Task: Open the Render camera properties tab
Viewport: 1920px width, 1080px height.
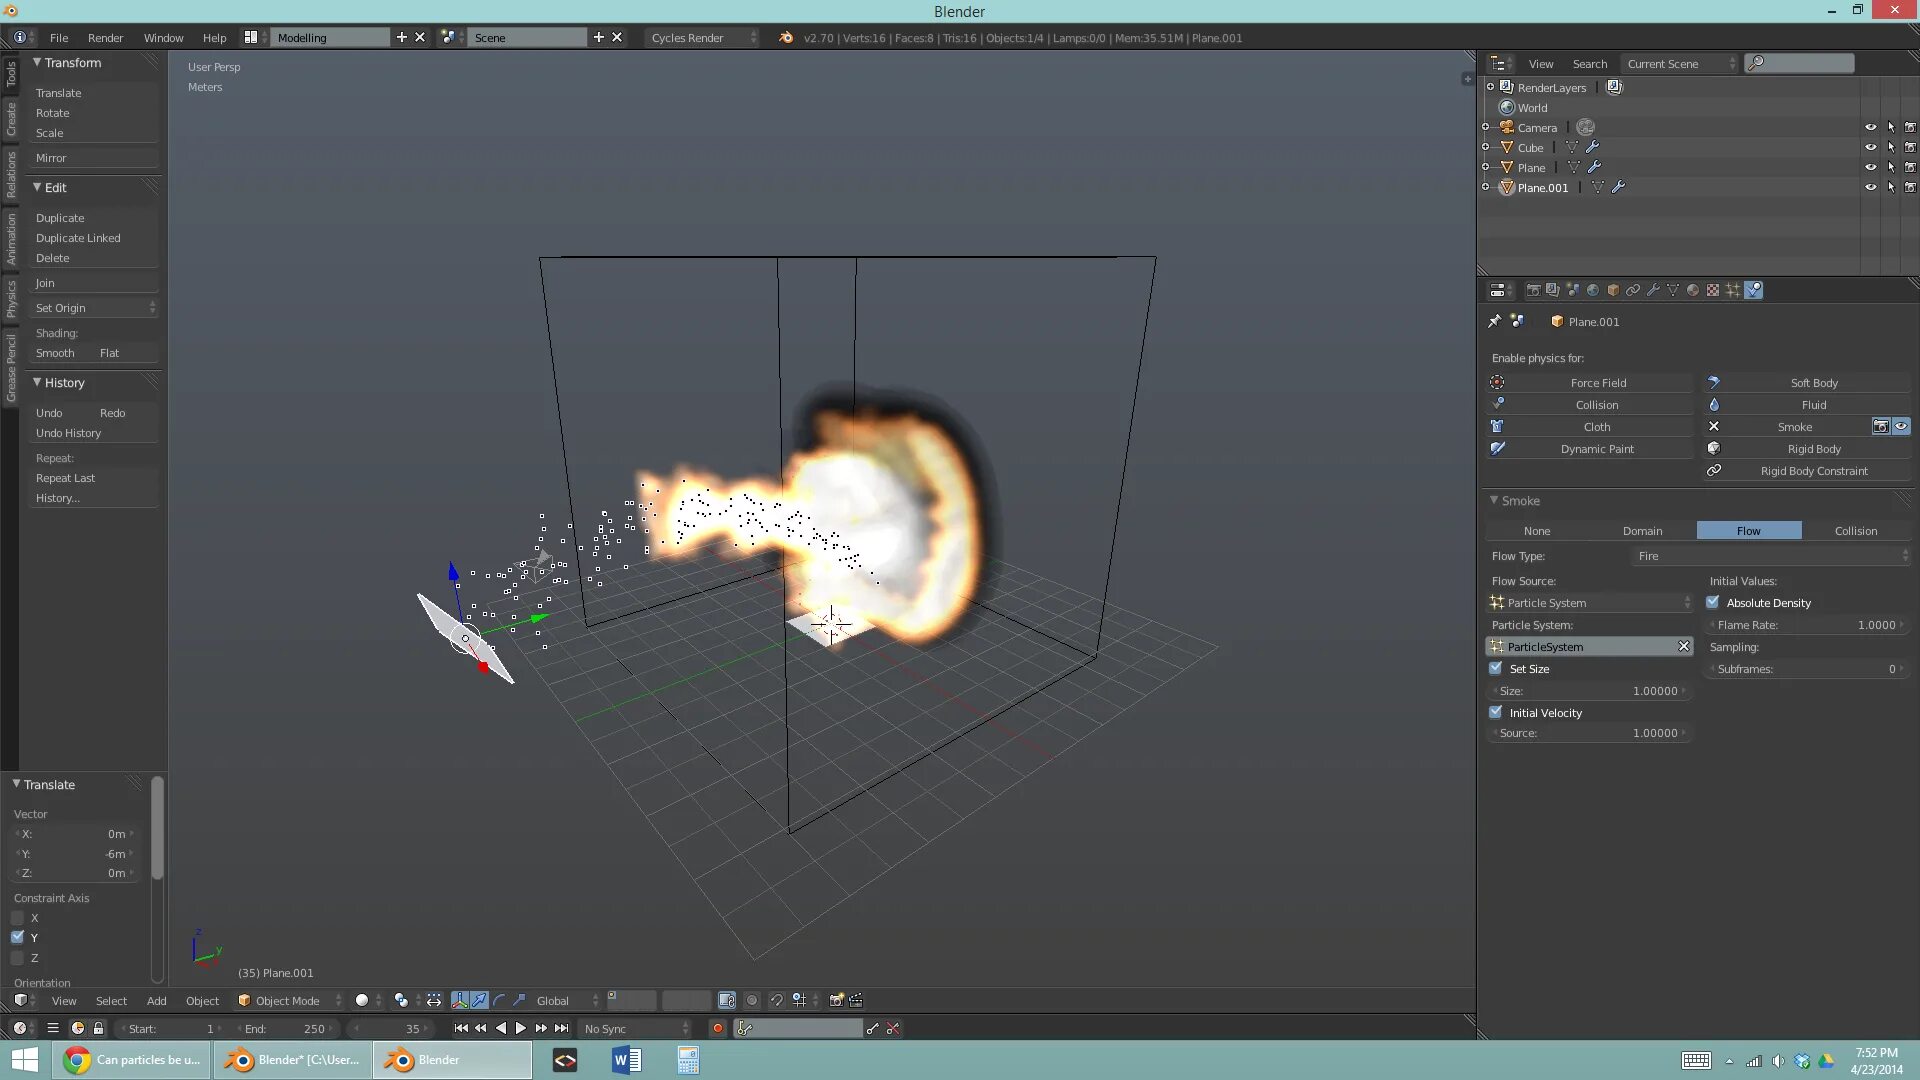Action: tap(1533, 290)
